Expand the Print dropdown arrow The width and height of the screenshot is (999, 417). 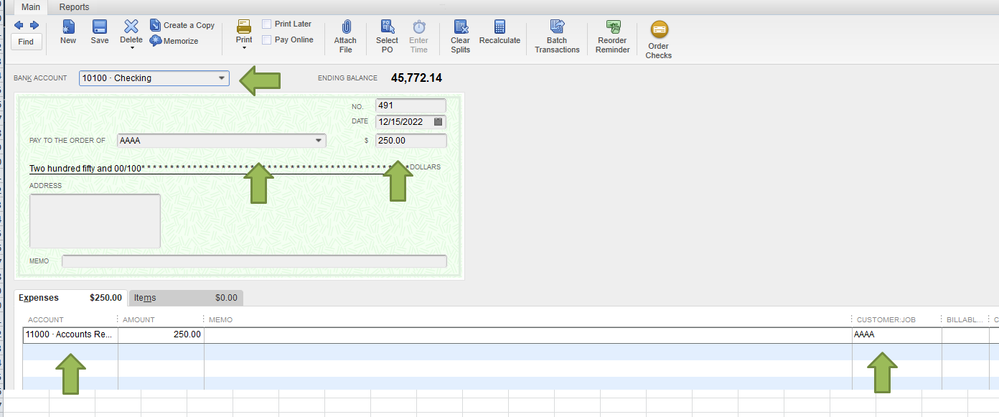coord(244,48)
